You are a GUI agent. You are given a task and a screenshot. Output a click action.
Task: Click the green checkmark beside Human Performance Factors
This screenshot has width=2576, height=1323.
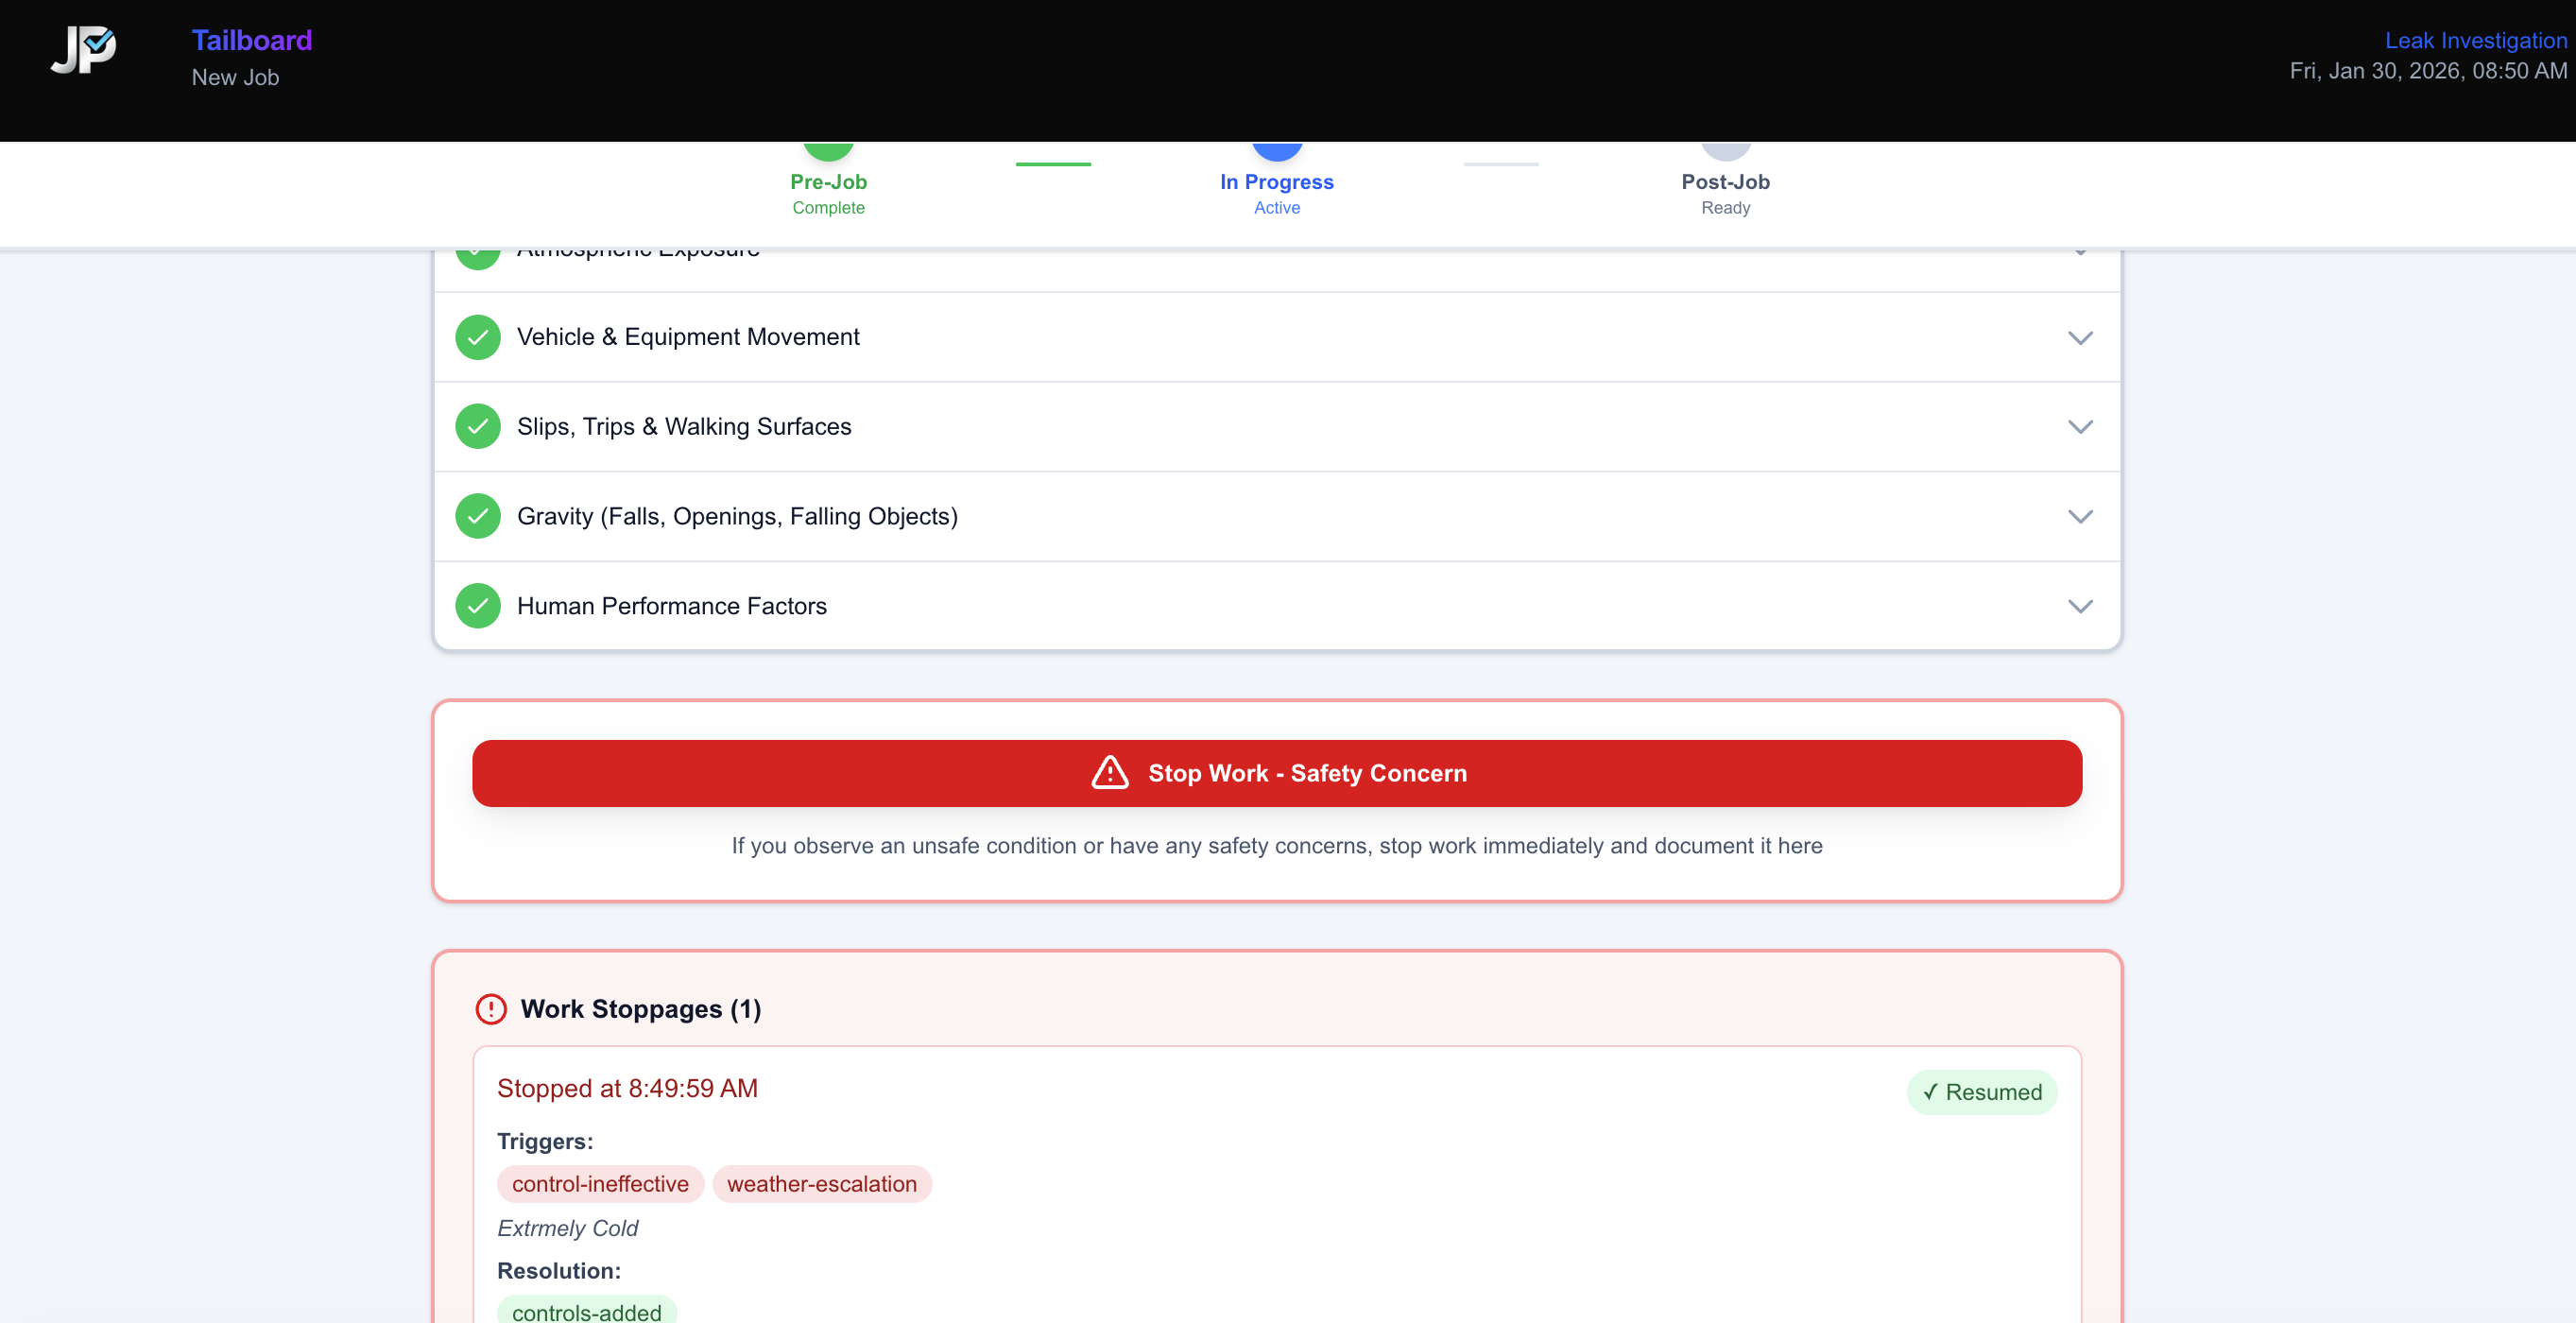click(477, 605)
